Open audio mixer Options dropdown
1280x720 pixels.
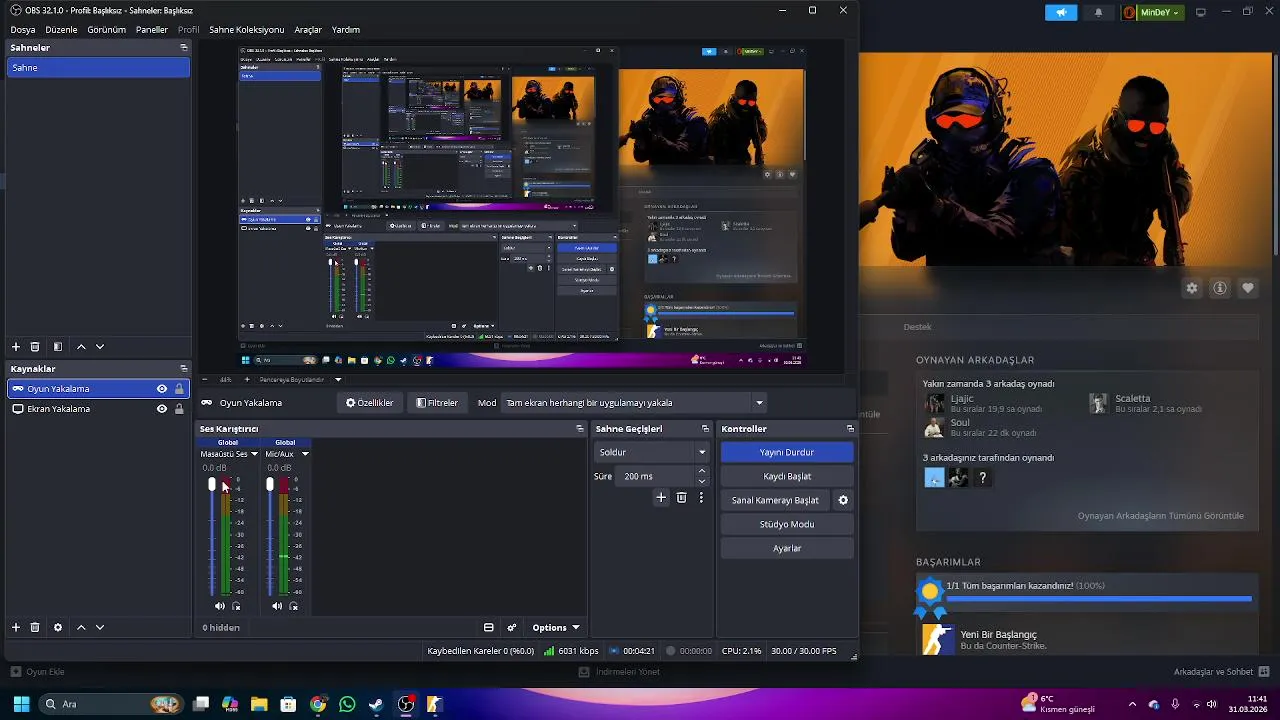(556, 628)
